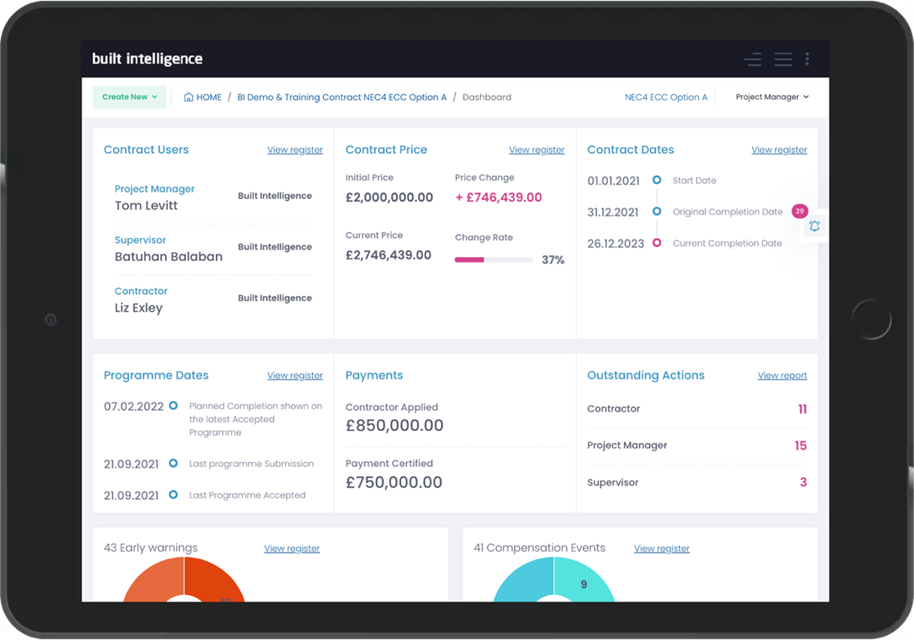Open View report for Outstanding Actions
This screenshot has height=640, width=914.
tap(782, 375)
